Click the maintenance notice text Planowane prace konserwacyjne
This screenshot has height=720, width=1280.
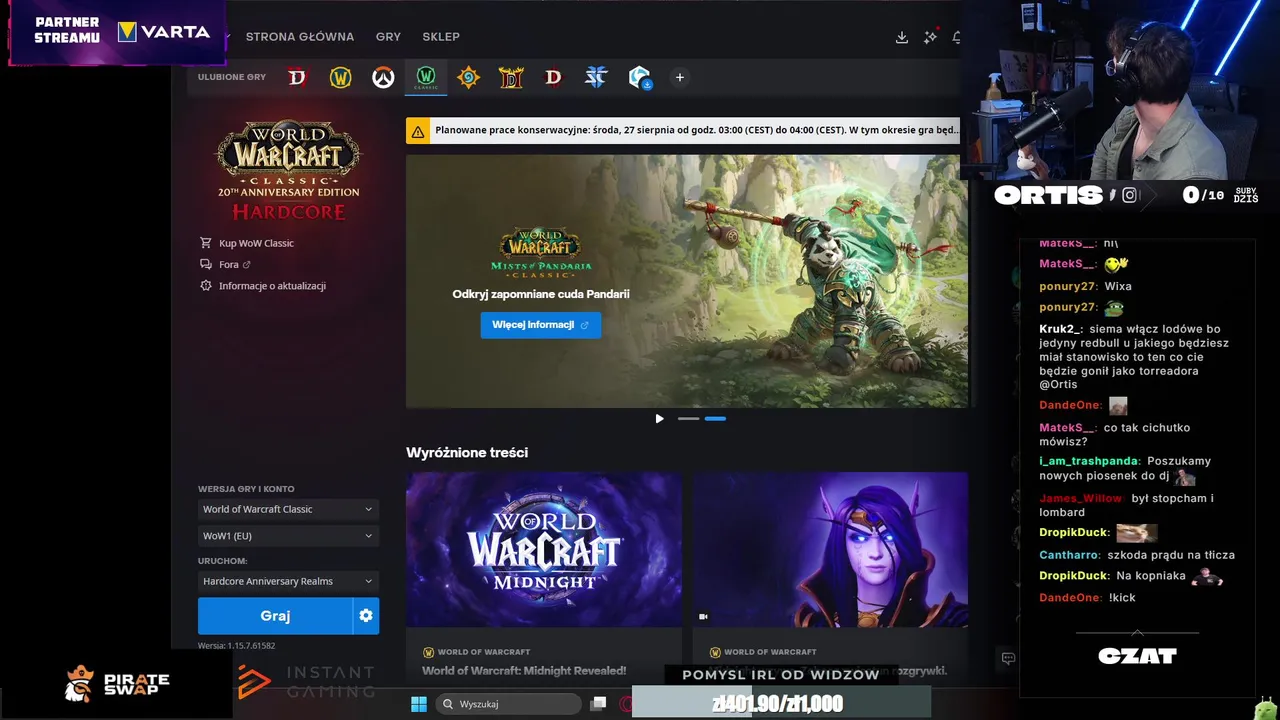click(x=697, y=131)
